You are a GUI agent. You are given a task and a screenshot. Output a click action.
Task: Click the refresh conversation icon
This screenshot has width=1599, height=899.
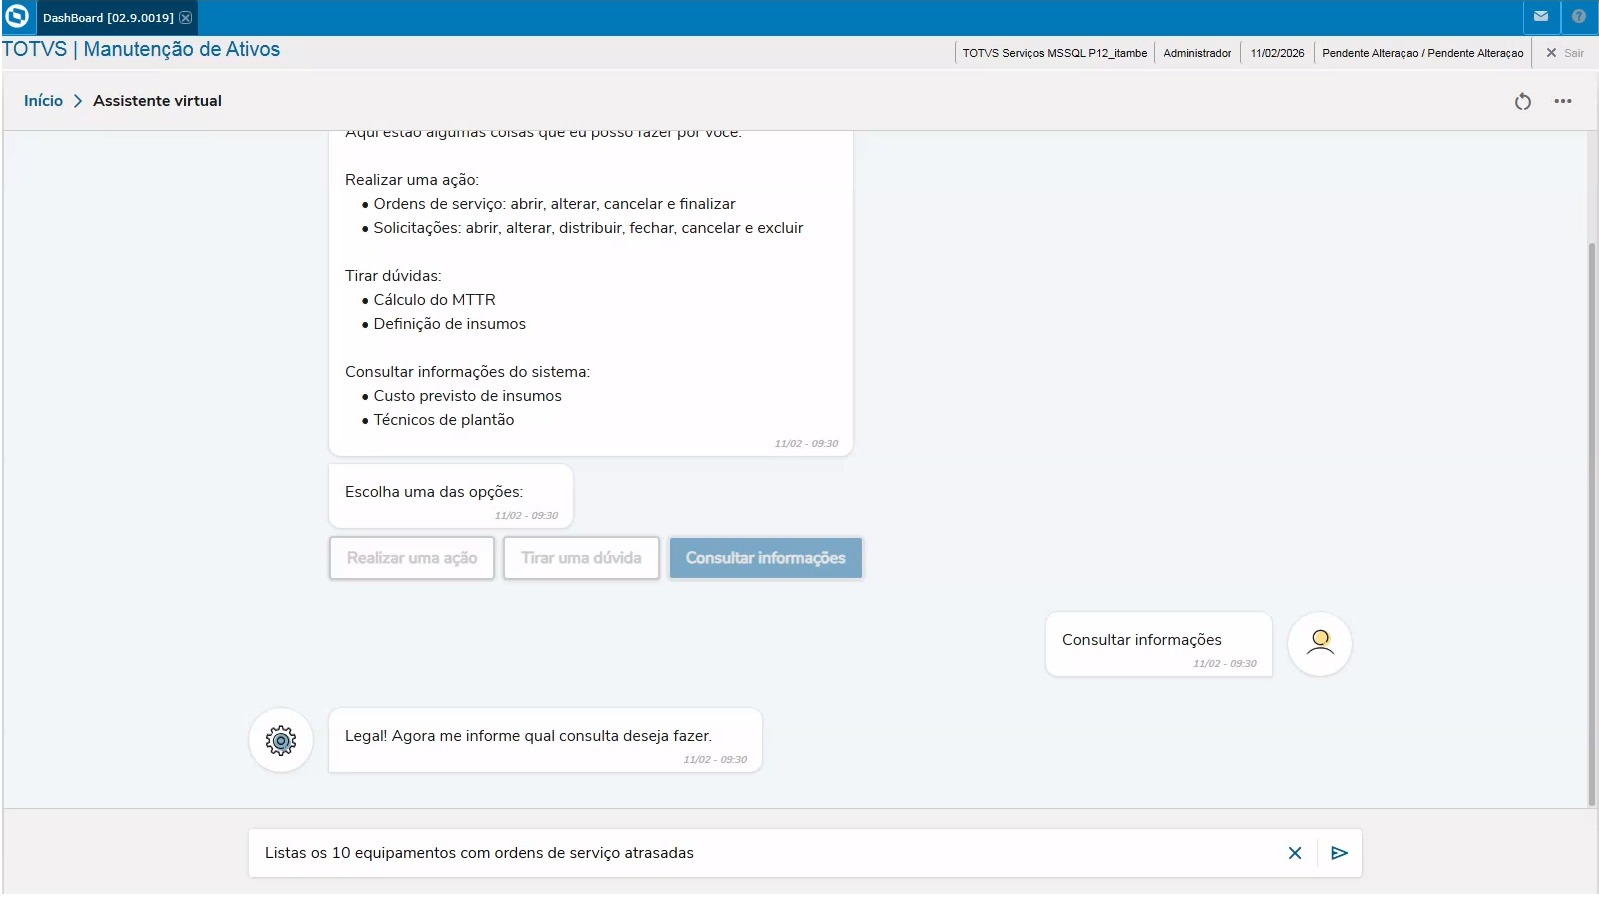point(1522,101)
